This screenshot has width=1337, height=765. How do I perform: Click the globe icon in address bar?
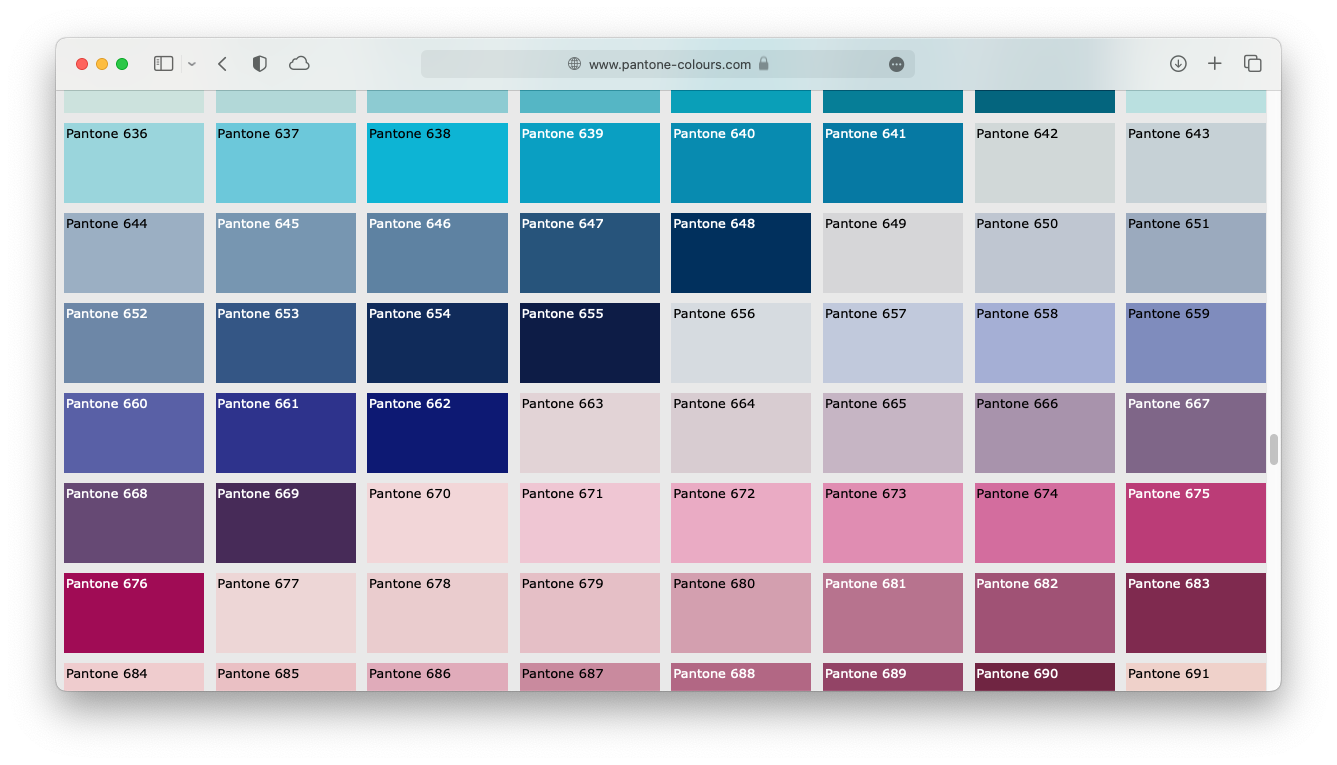(x=574, y=64)
